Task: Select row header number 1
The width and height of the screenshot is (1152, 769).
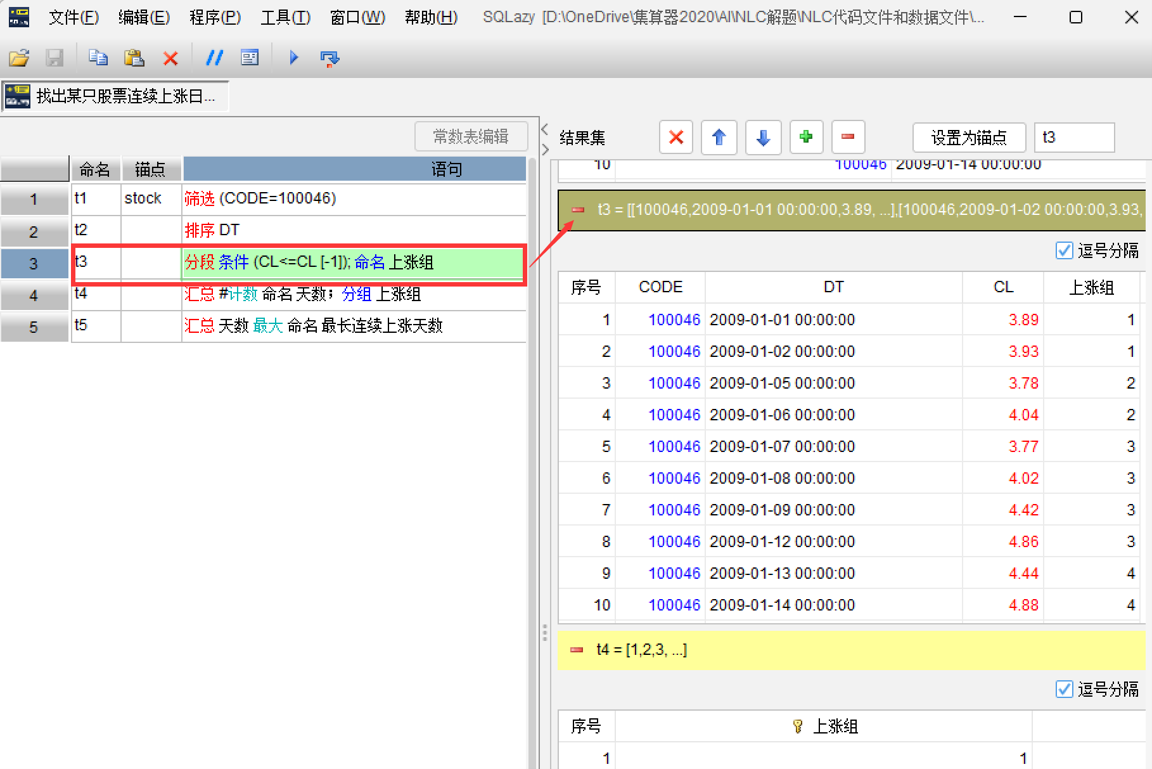Action: (35, 199)
